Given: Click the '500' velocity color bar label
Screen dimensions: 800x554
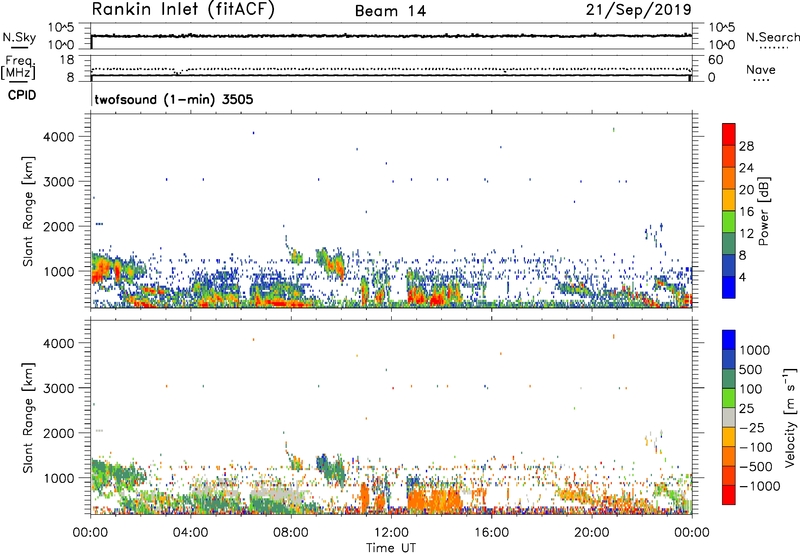Looking at the screenshot, I should click(751, 370).
